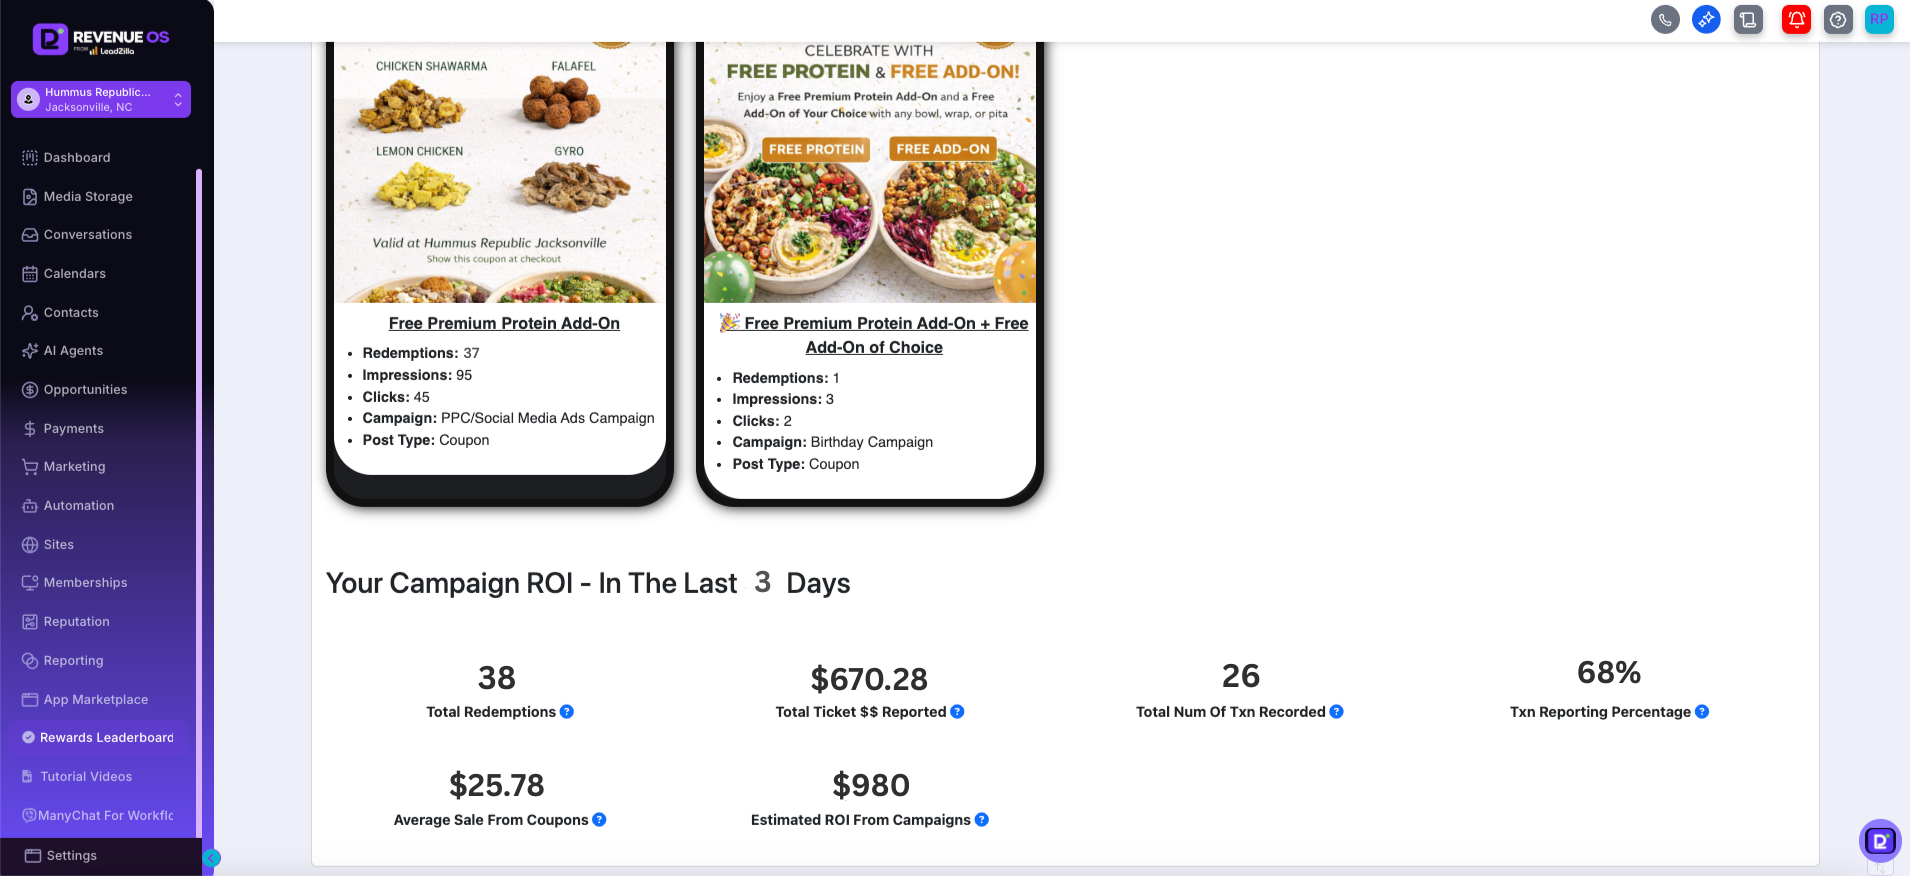1910x876 pixels.
Task: Click the Txn Reporting Percentage help icon
Action: tap(1700, 711)
